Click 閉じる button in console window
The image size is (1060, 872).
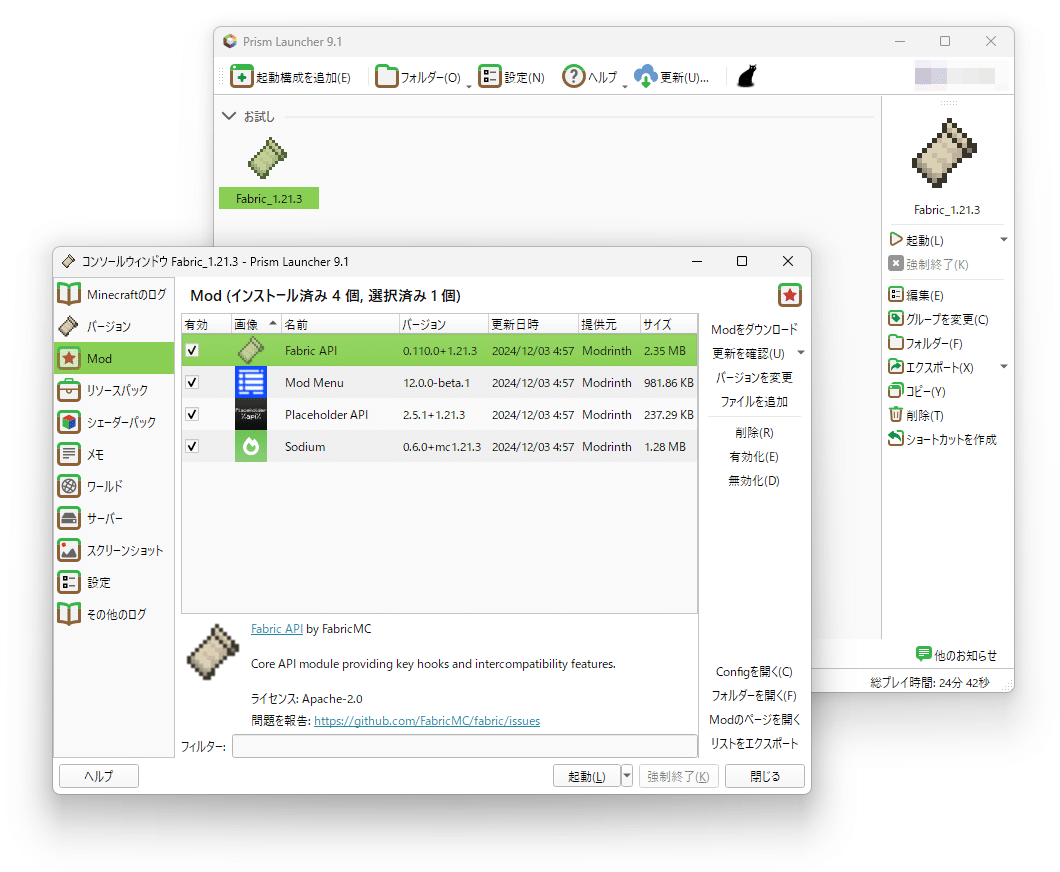pos(765,776)
